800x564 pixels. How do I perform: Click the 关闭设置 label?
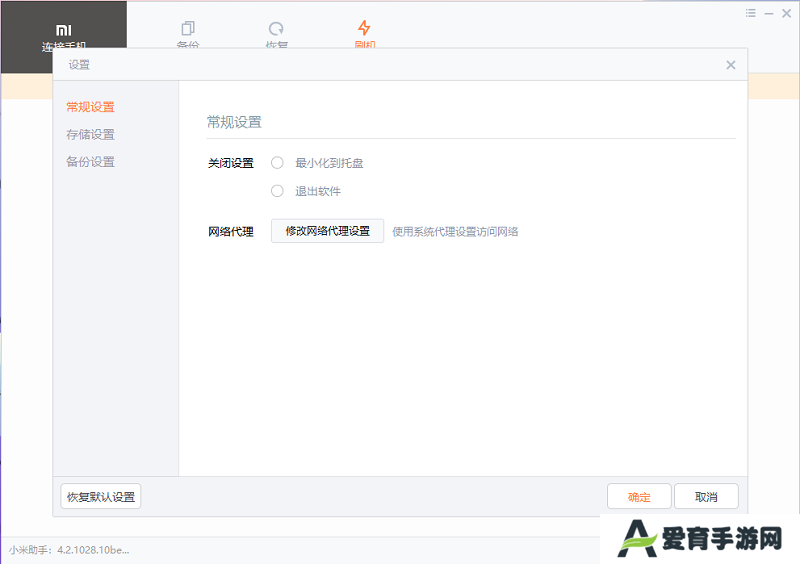pos(231,163)
